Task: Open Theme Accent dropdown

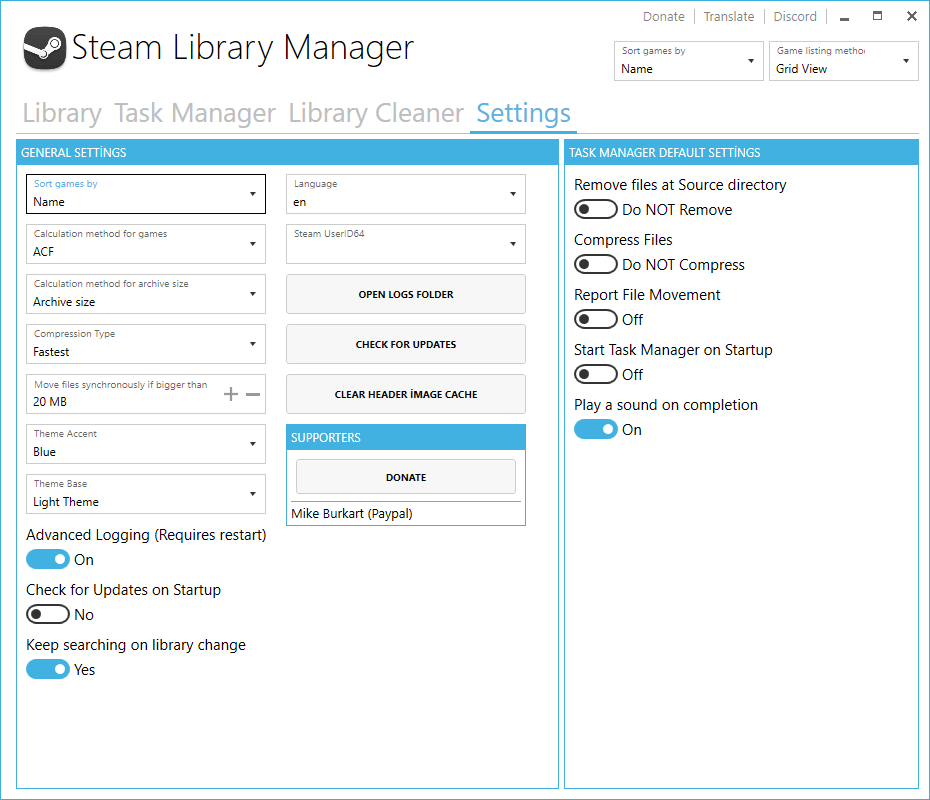Action: click(x=146, y=444)
